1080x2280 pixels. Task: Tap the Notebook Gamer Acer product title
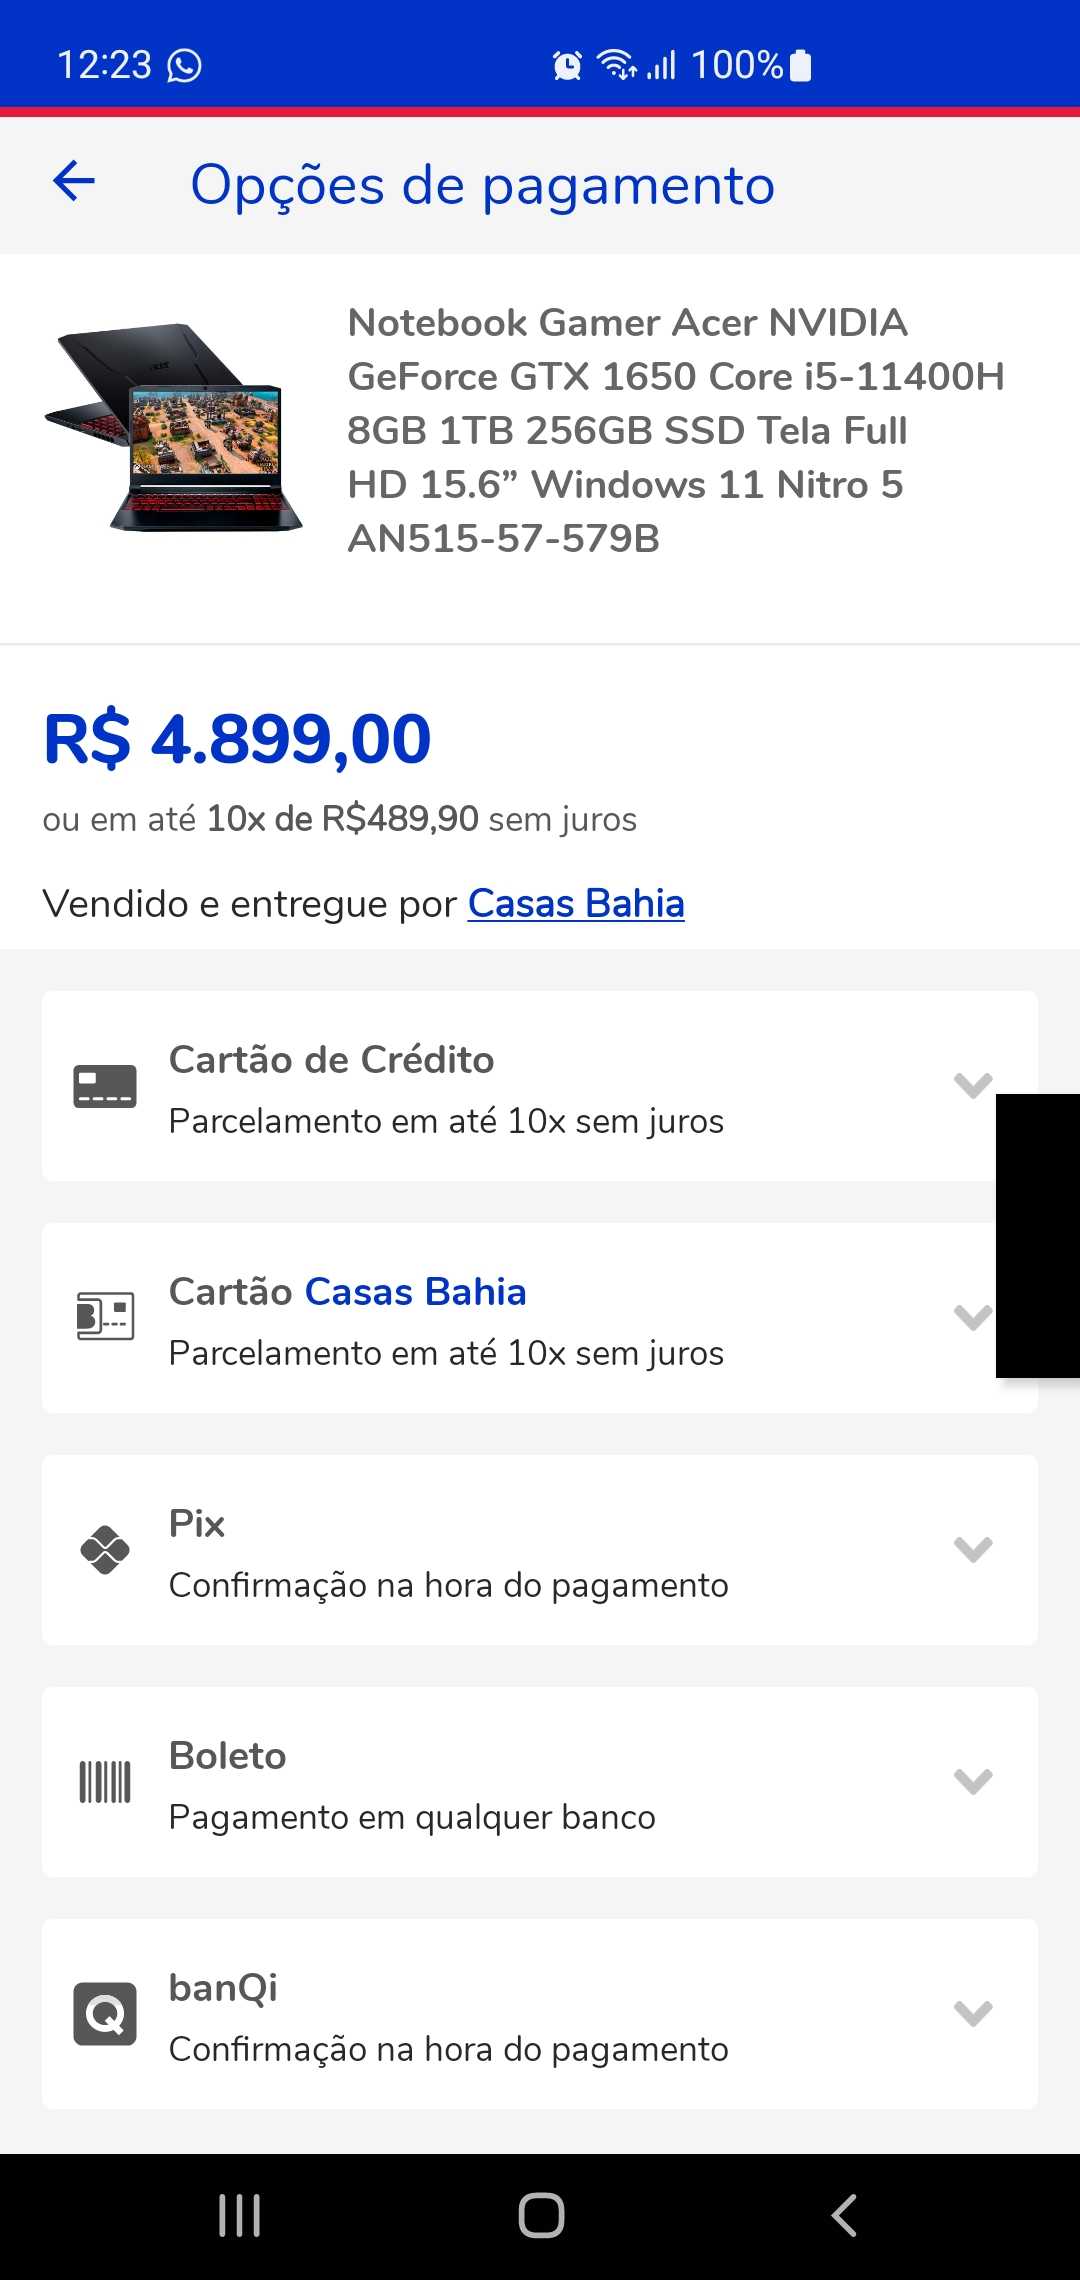click(676, 430)
